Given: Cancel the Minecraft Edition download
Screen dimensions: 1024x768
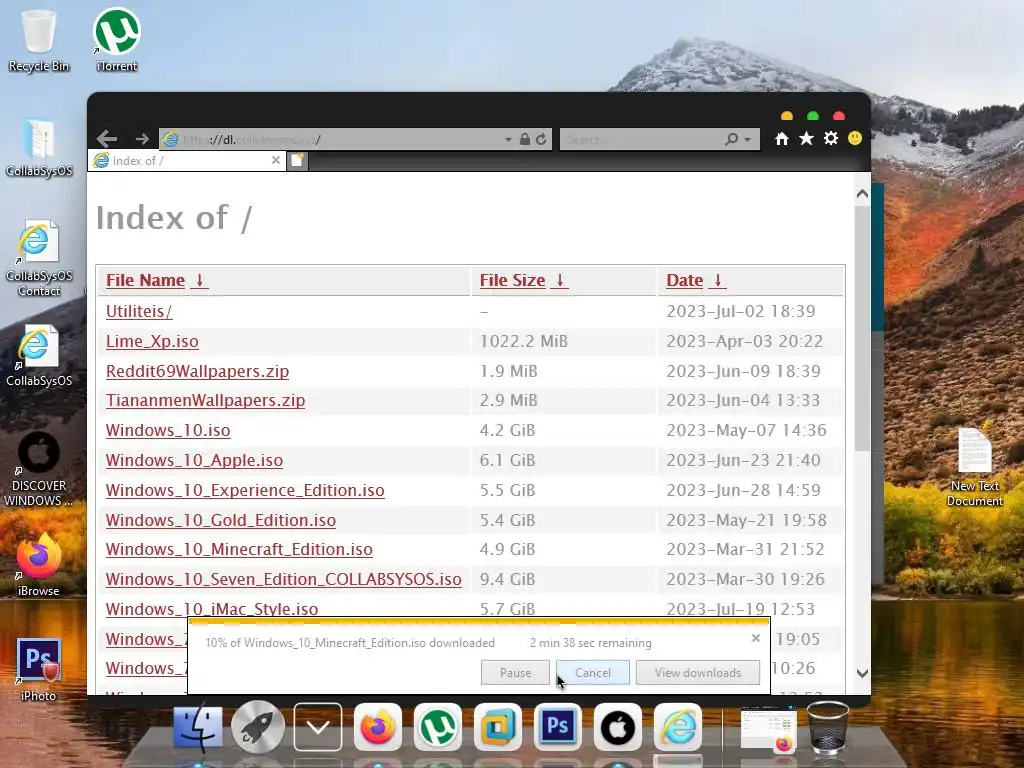Looking at the screenshot, I should [592, 673].
